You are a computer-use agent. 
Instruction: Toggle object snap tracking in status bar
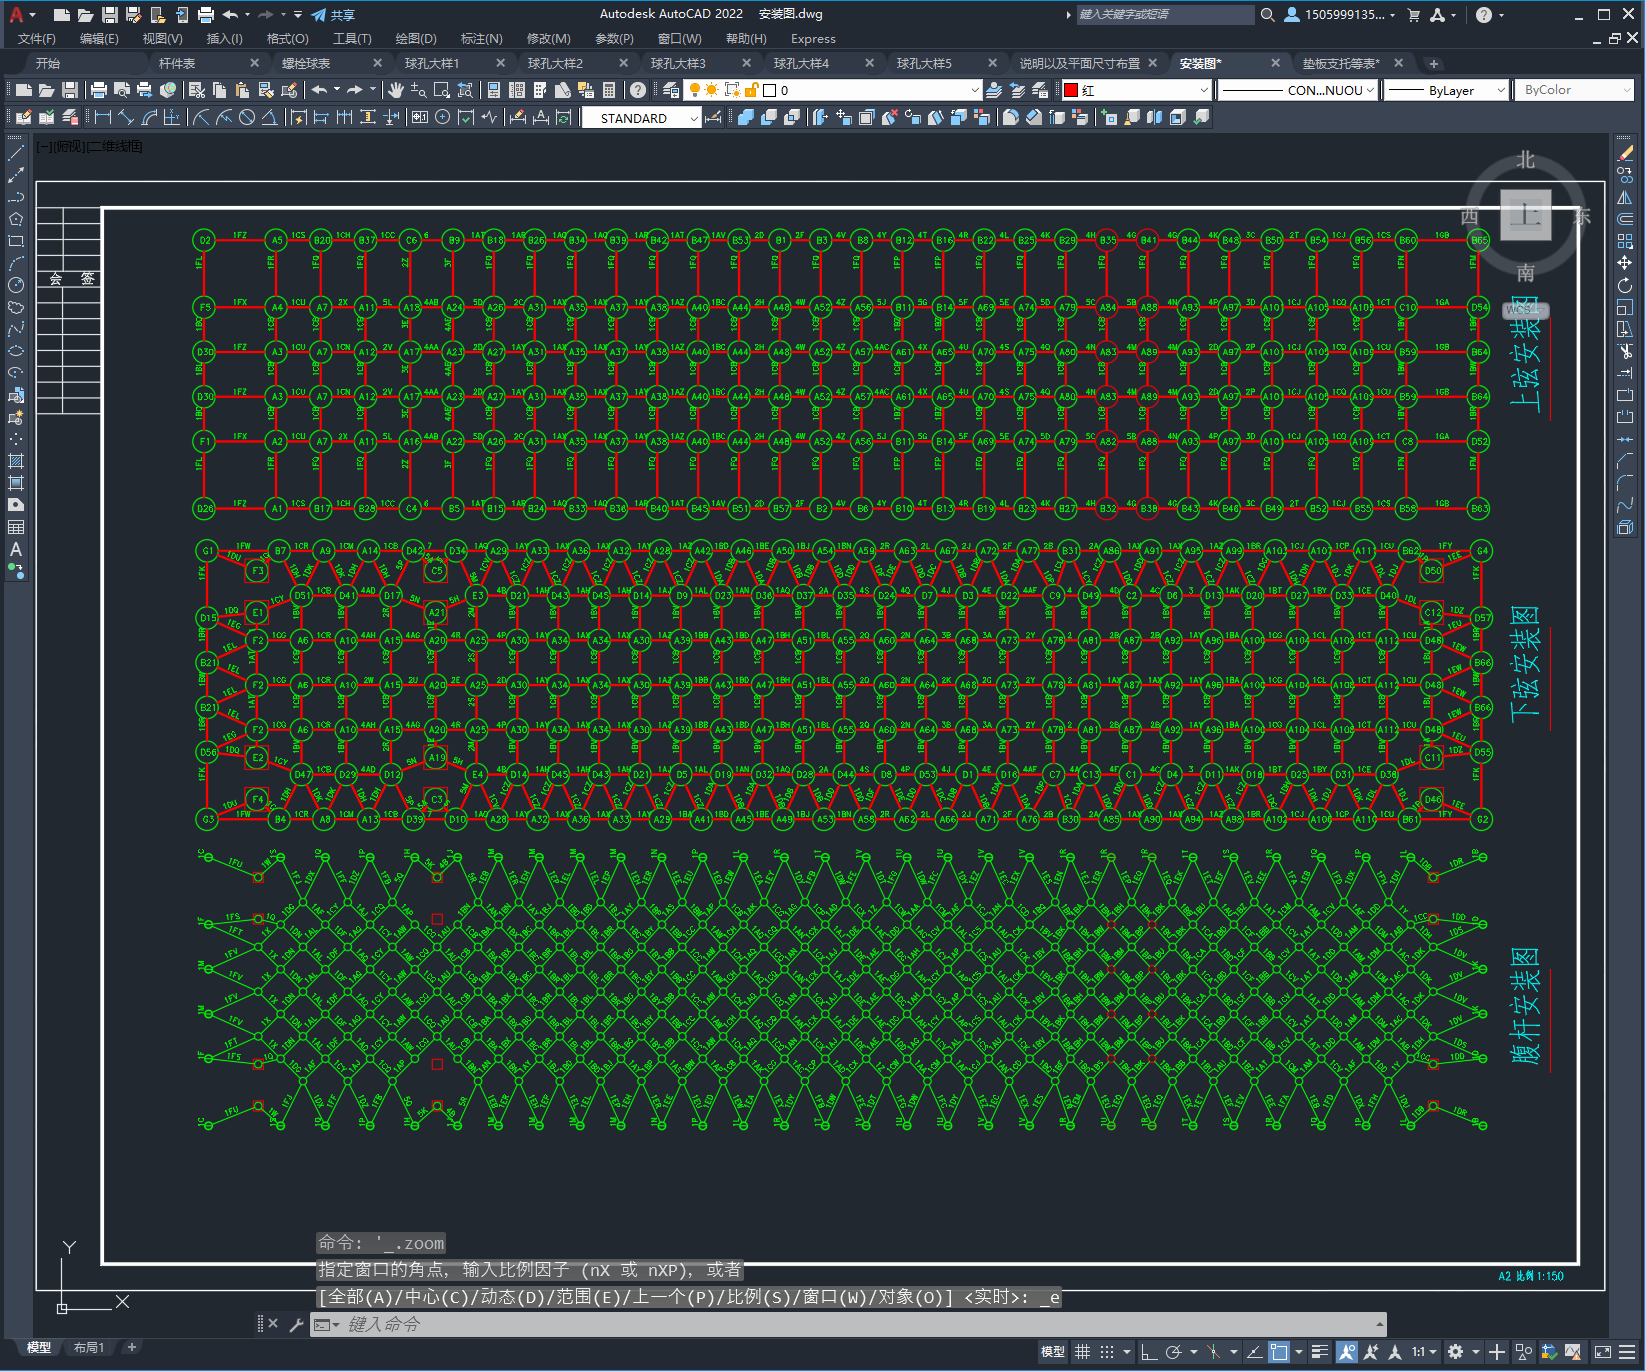[1254, 1352]
